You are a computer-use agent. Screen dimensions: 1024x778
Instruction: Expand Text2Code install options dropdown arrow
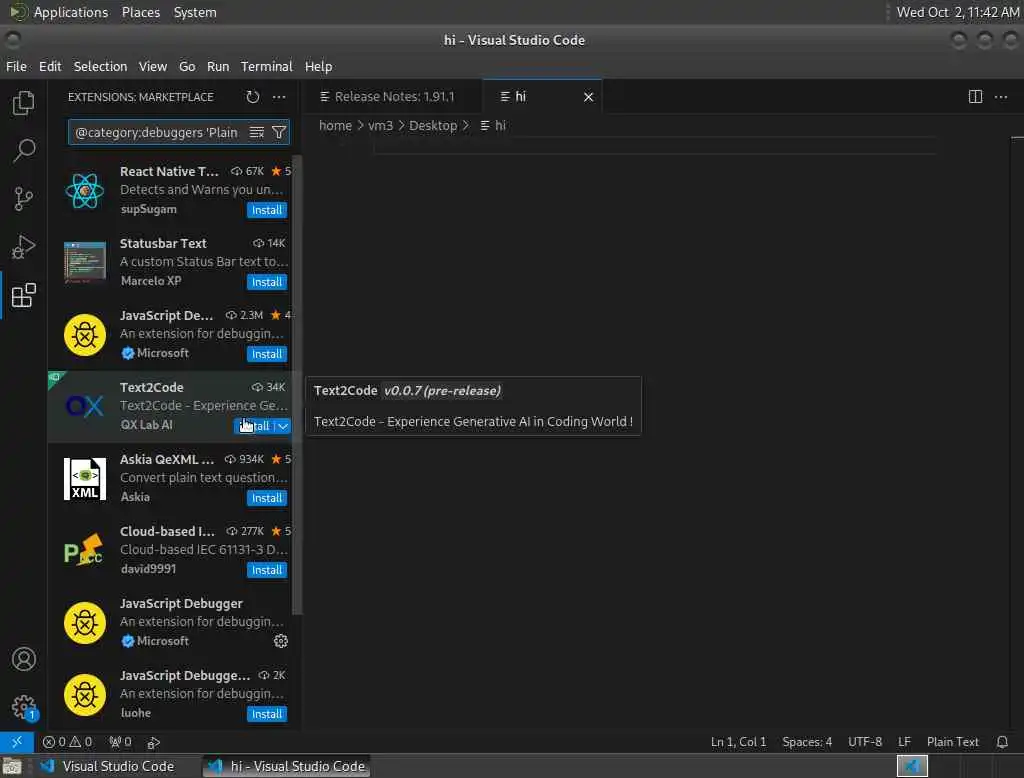click(x=283, y=426)
